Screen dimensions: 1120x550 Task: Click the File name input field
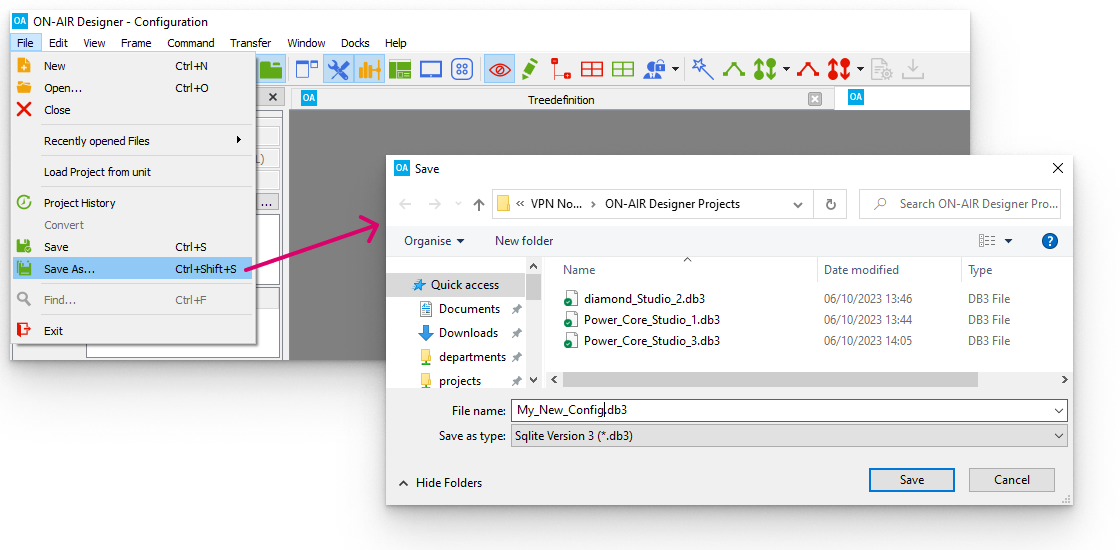tap(780, 410)
